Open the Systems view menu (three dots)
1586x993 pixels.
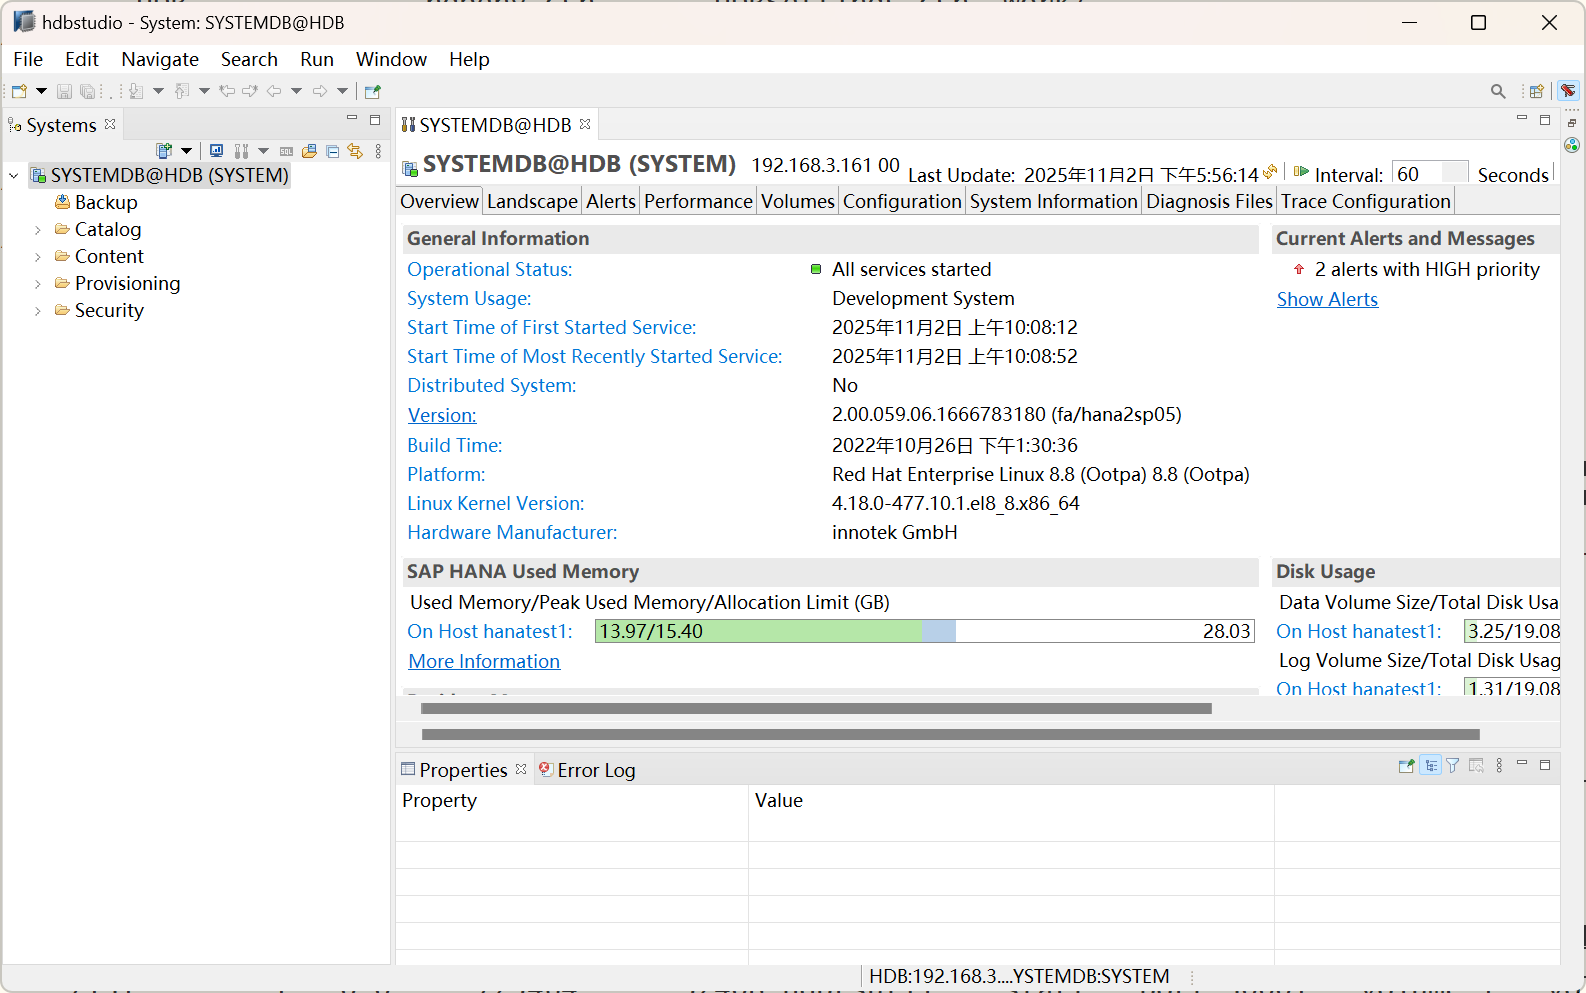click(x=378, y=151)
